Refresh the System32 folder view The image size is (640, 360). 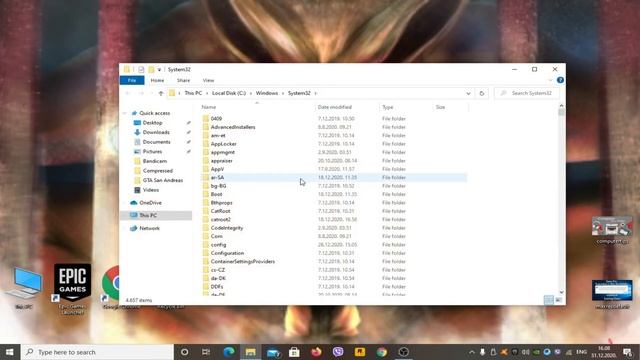click(482, 93)
